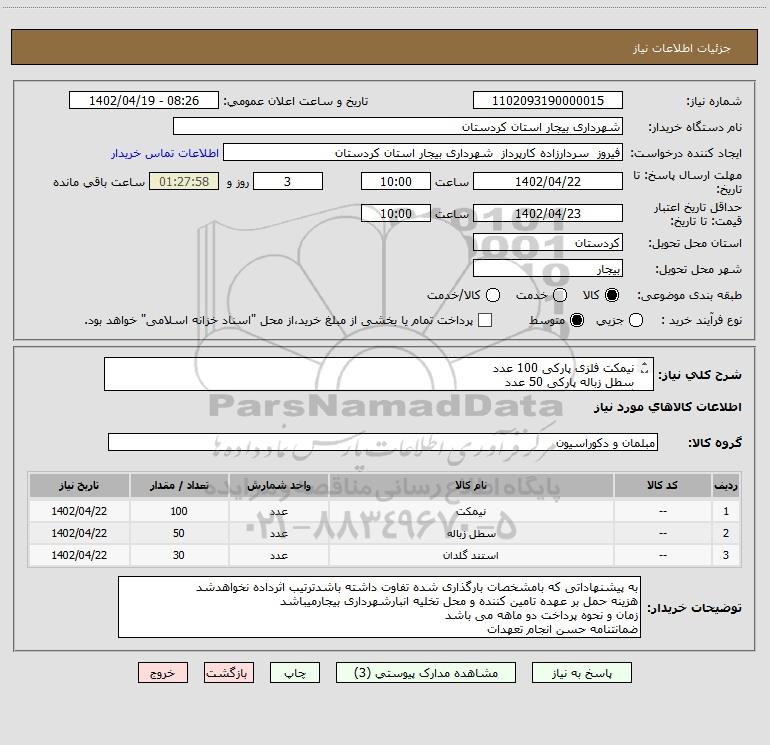Click the buyer organization name field
Viewport: 770px width, 745px height.
398,127
